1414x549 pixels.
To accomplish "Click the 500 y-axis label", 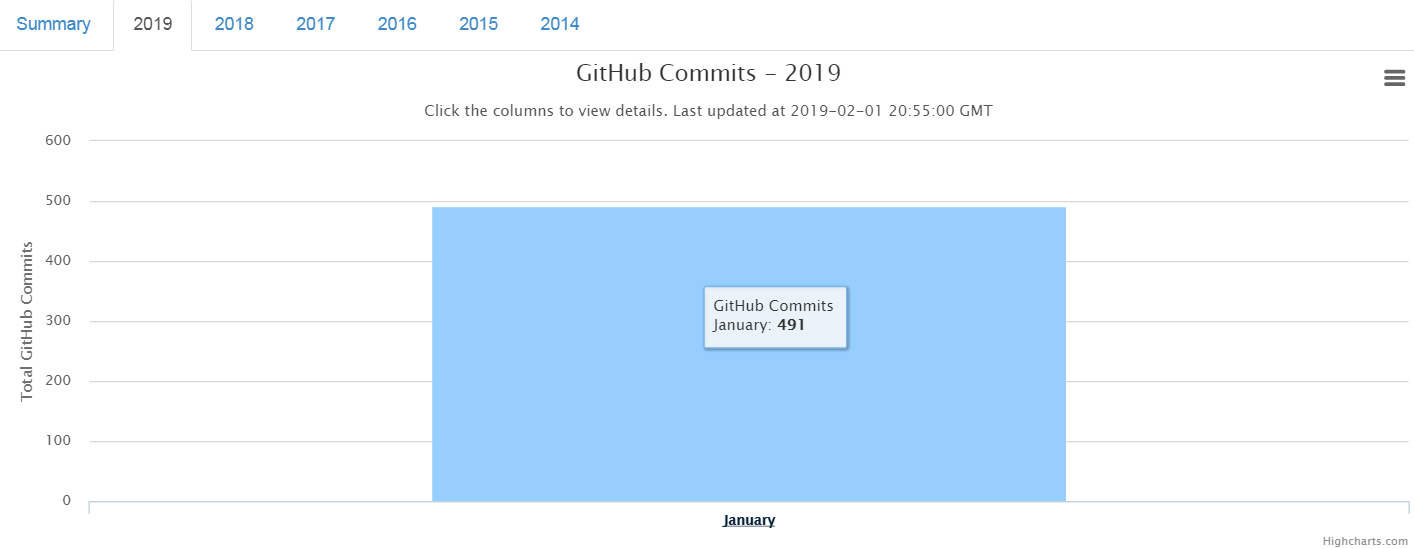I will [58, 200].
